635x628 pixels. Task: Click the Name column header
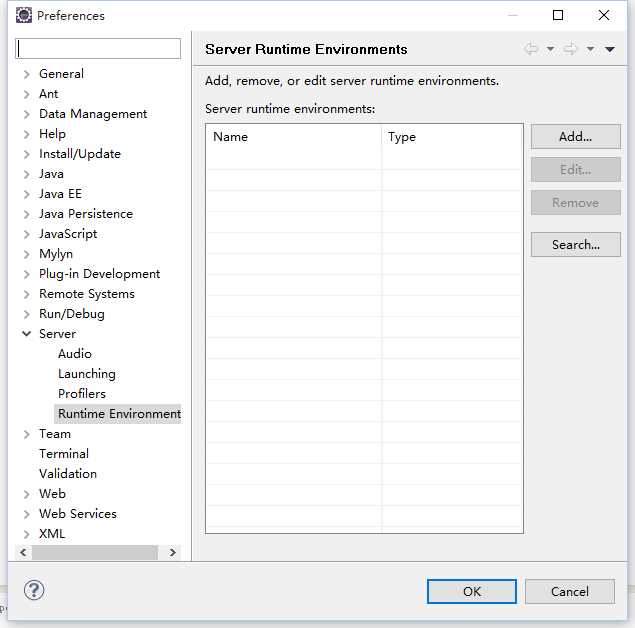coord(293,137)
